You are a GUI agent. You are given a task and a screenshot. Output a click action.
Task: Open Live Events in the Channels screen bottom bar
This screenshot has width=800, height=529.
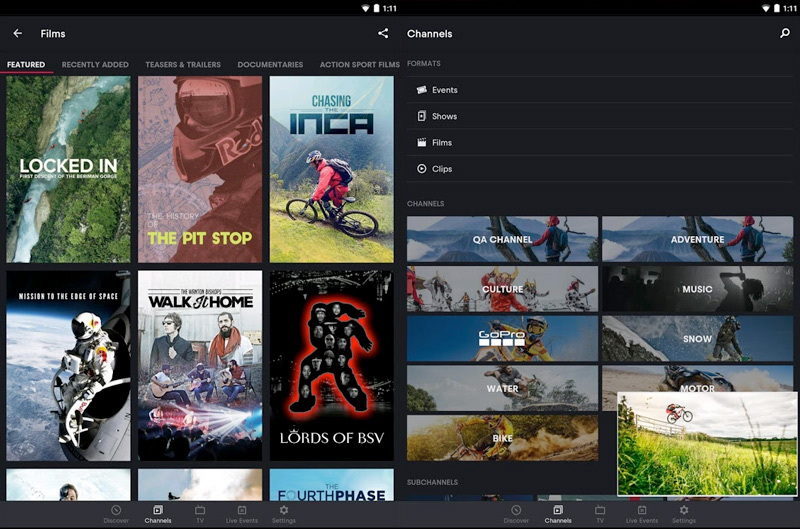[642, 514]
